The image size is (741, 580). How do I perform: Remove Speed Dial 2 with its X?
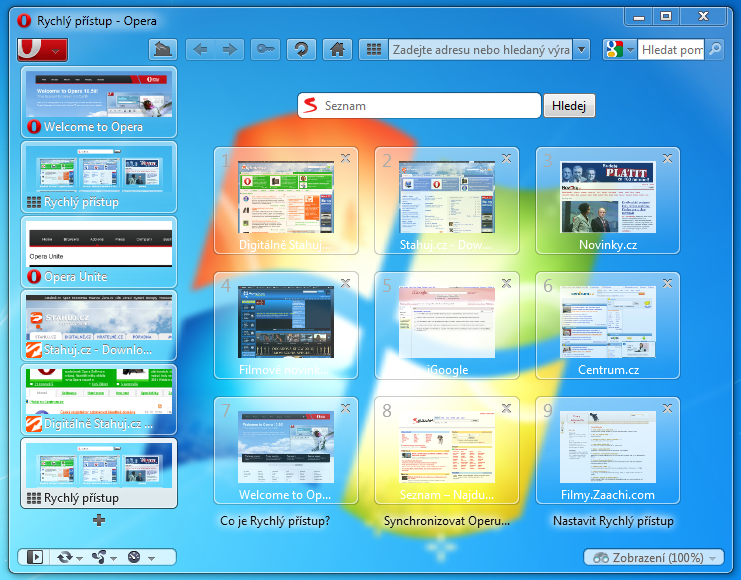[506, 158]
